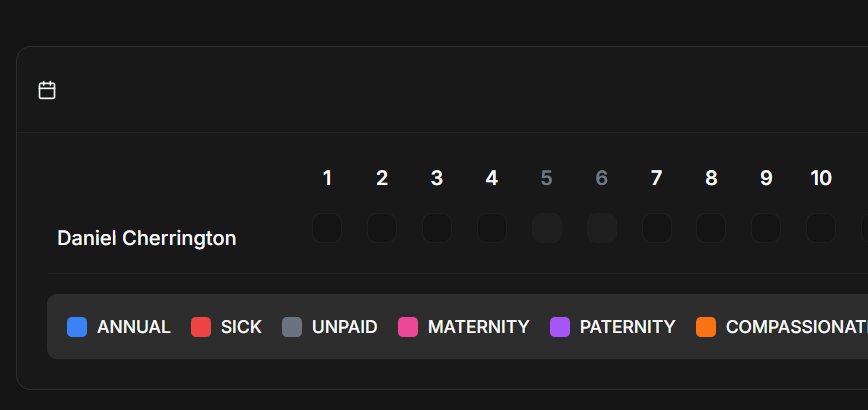Select weekend day 5 cell for Daniel
Screen dimensions: 868x410
point(546,228)
